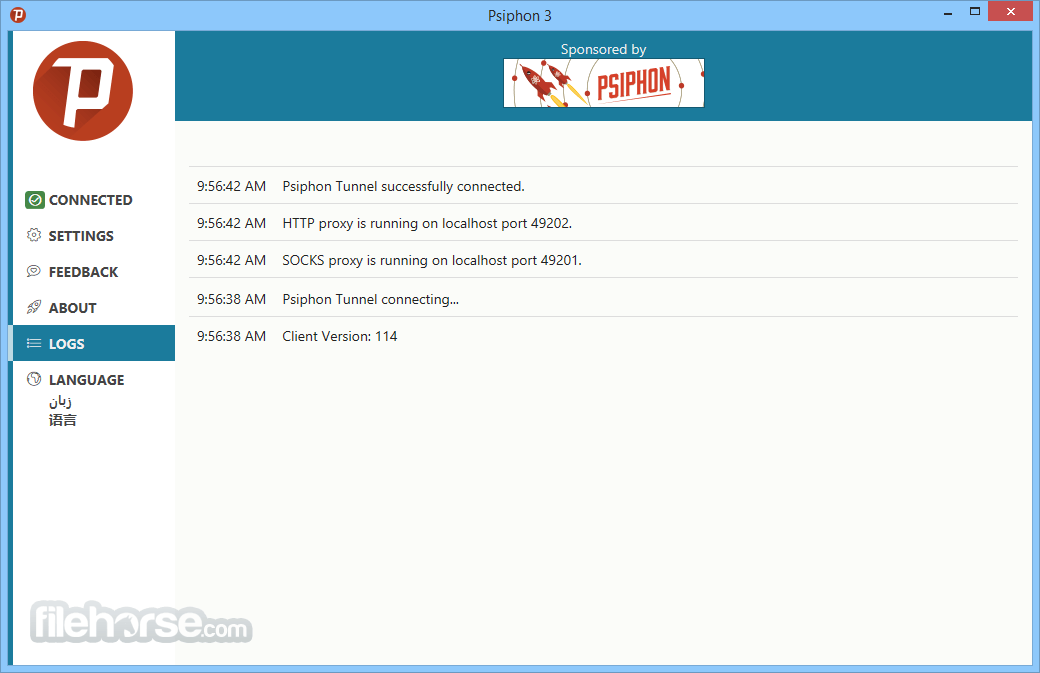The width and height of the screenshot is (1040, 673).
Task: Go to the ABOUT tab
Action: (94, 308)
